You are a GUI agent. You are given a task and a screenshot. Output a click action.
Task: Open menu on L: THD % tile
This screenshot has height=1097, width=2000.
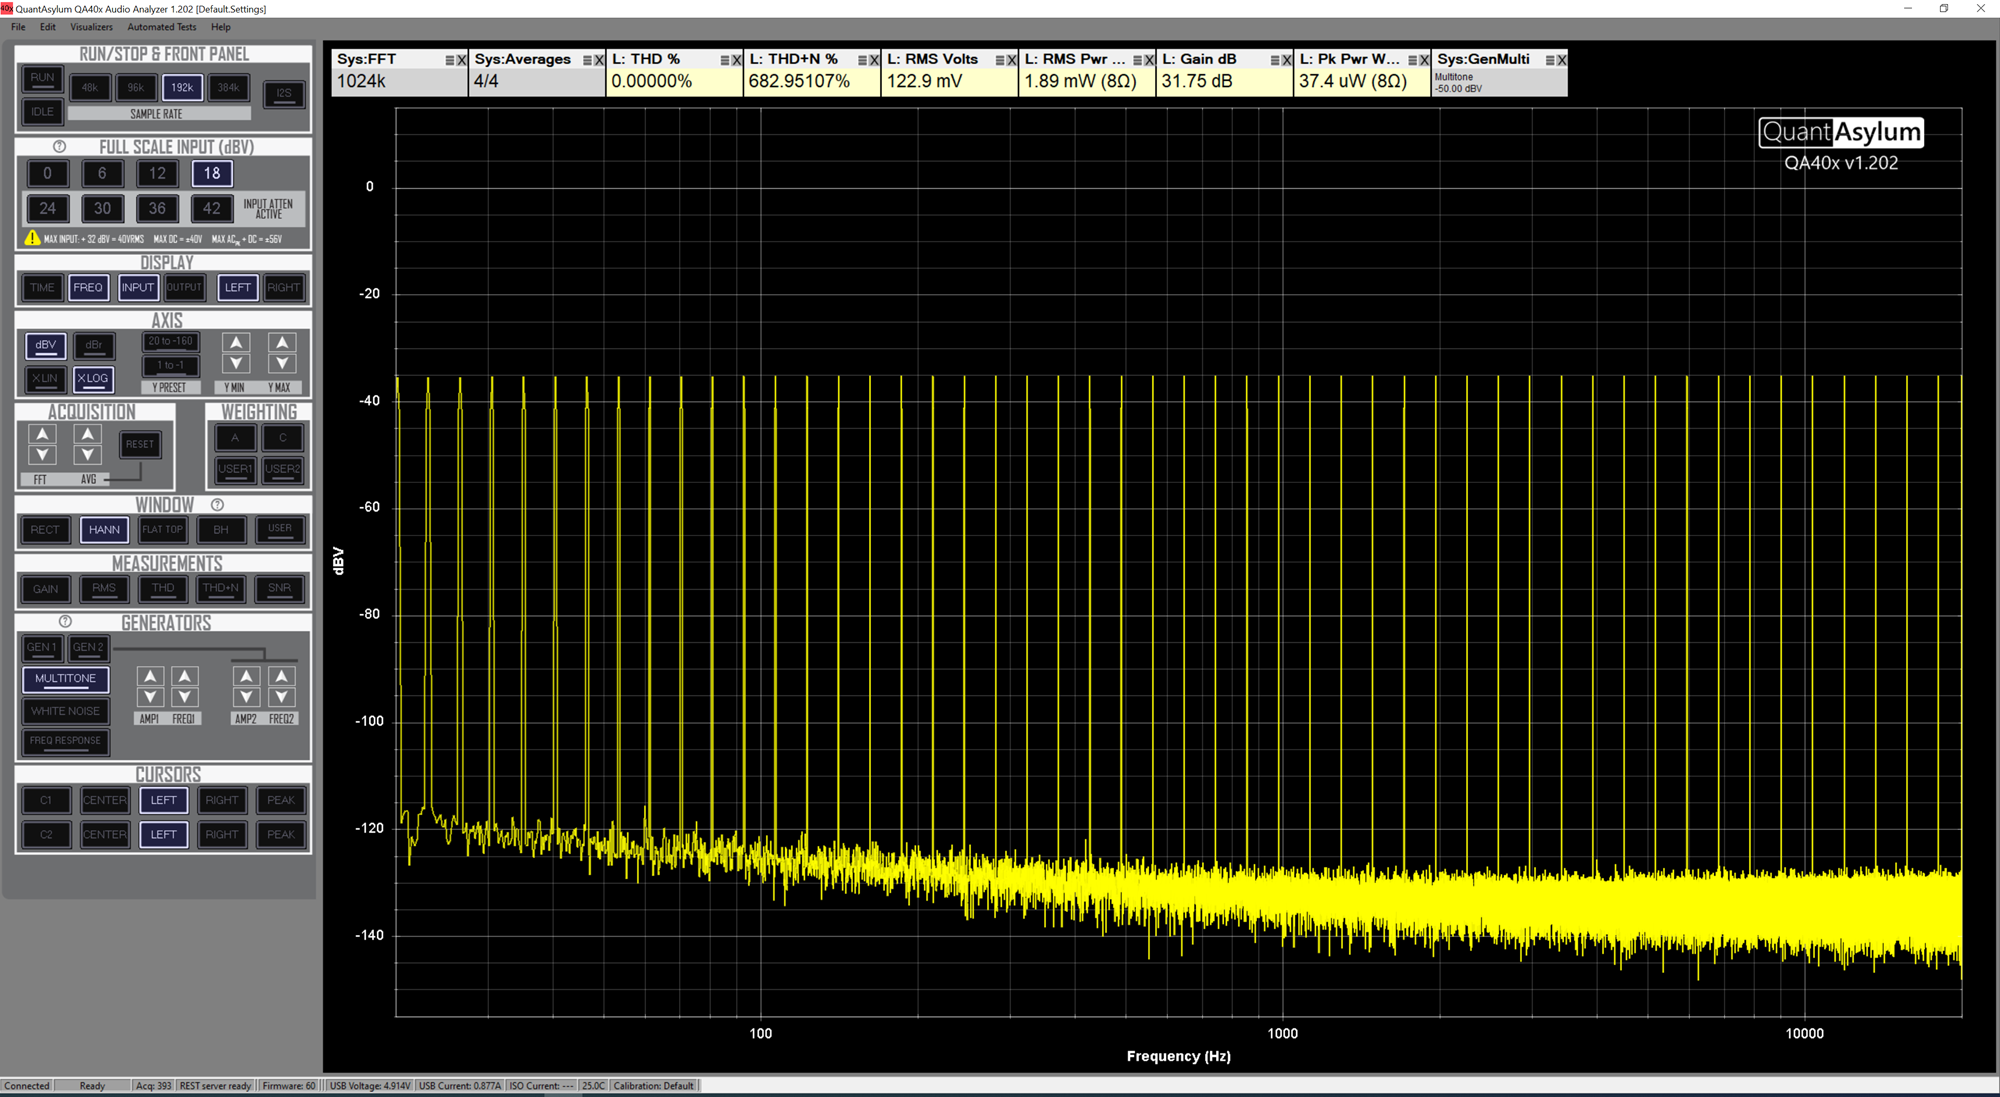[x=725, y=60]
